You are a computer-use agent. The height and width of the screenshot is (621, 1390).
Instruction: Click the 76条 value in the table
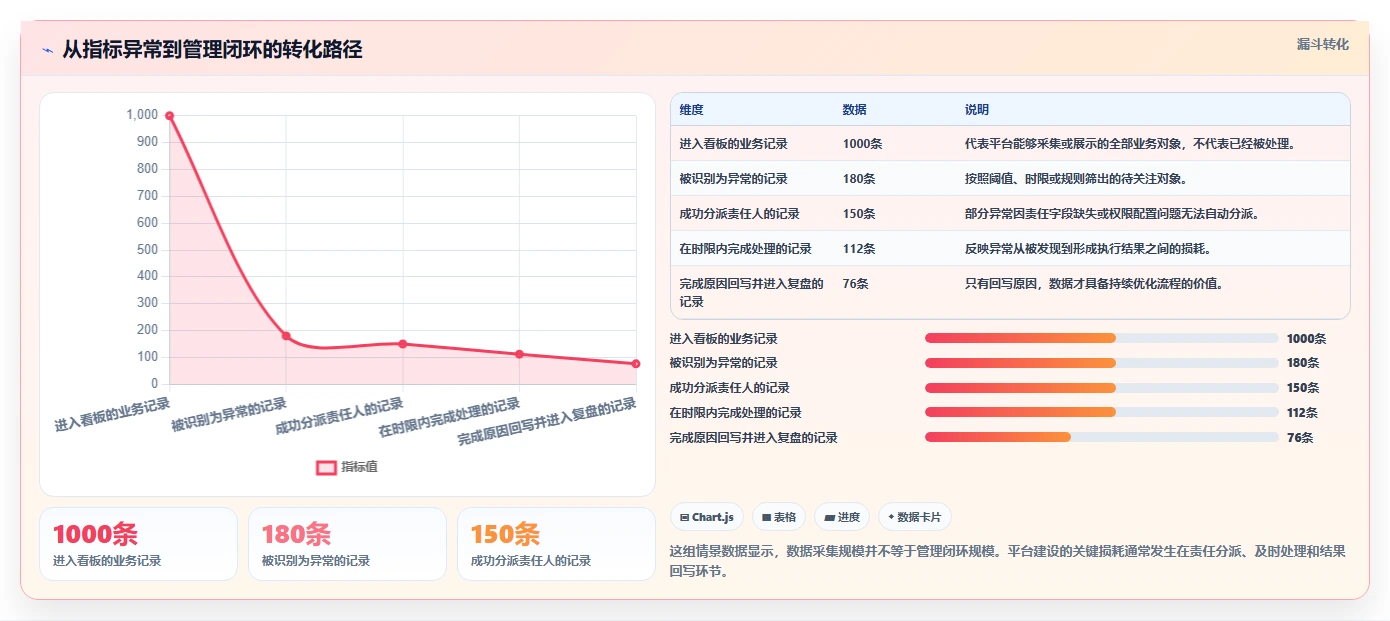coord(856,284)
